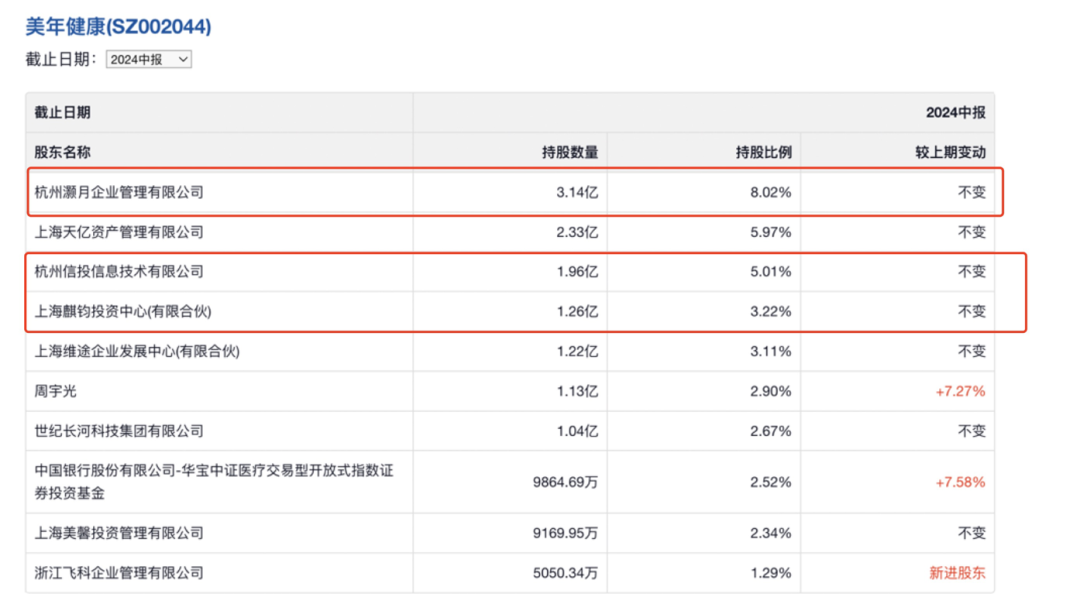Click the 中国银行-华宝中证医疗 fund name
This screenshot has height=611, width=1080.
pyautogui.click(x=213, y=481)
